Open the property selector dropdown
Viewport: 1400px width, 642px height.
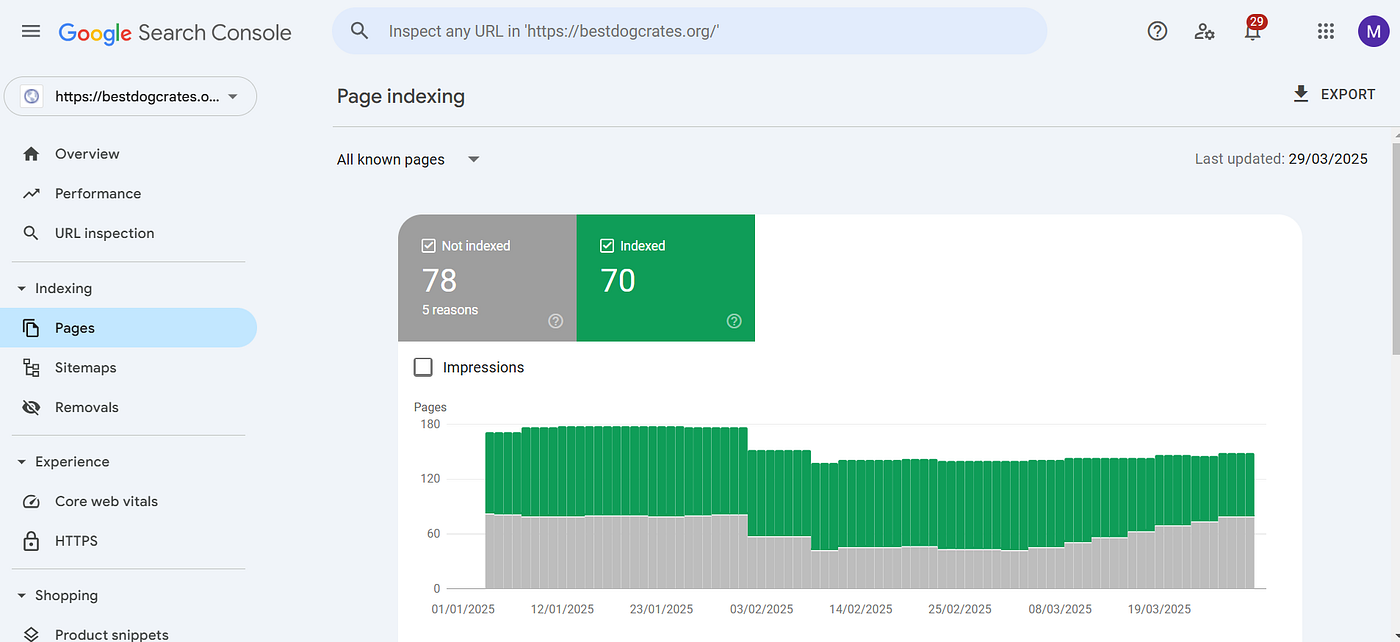point(131,97)
